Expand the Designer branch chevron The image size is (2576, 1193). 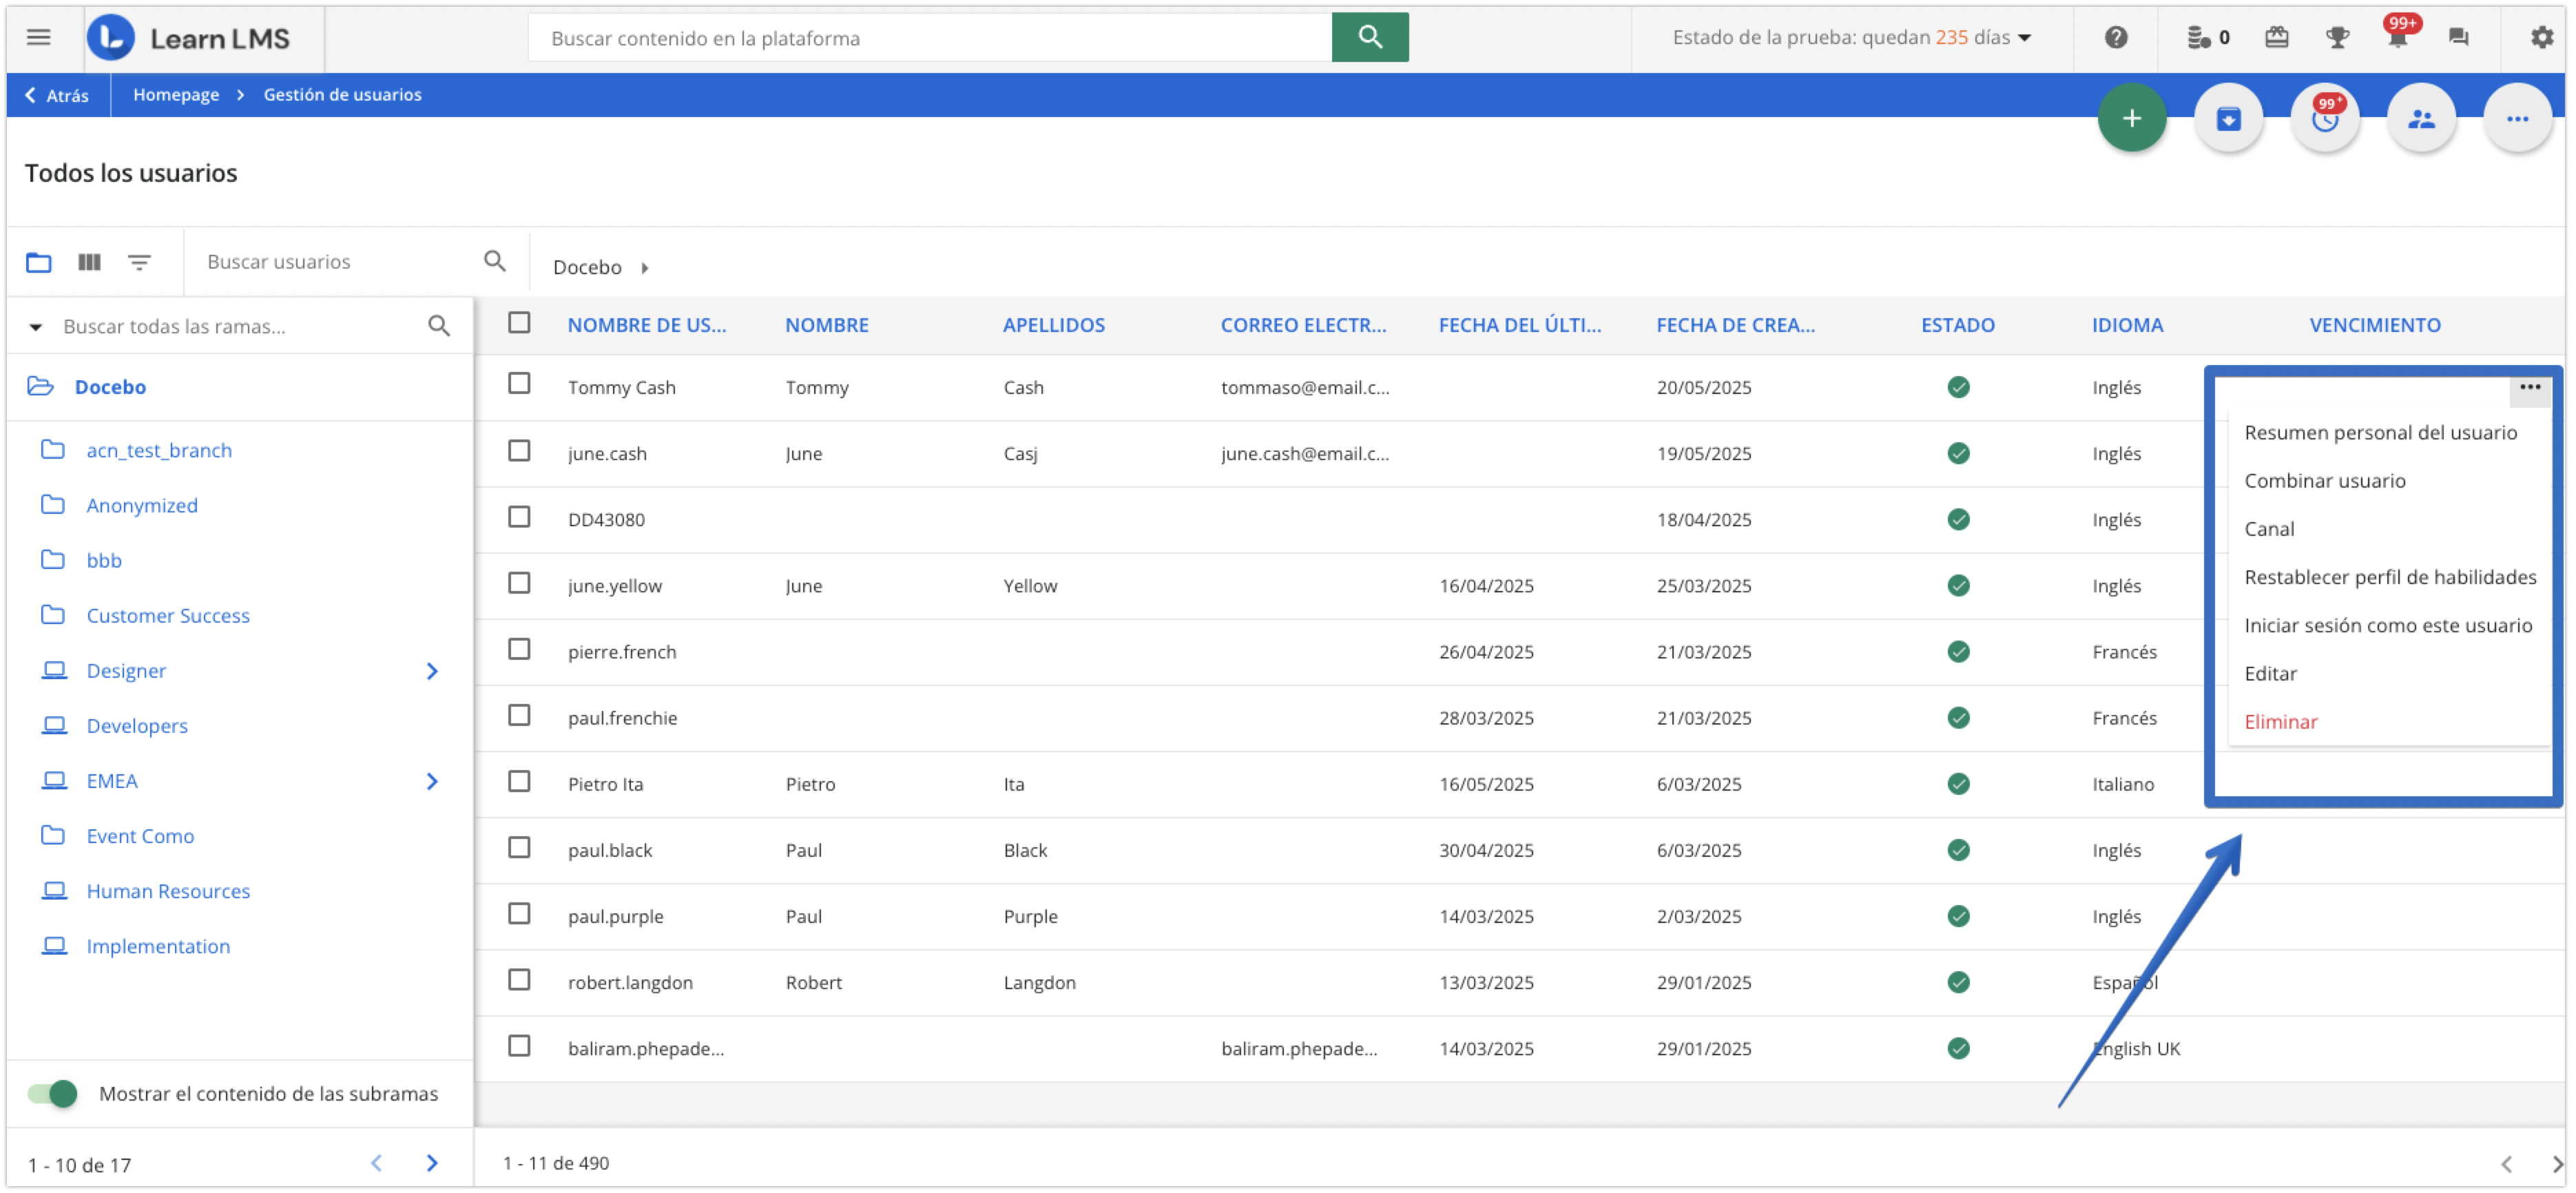tap(432, 671)
